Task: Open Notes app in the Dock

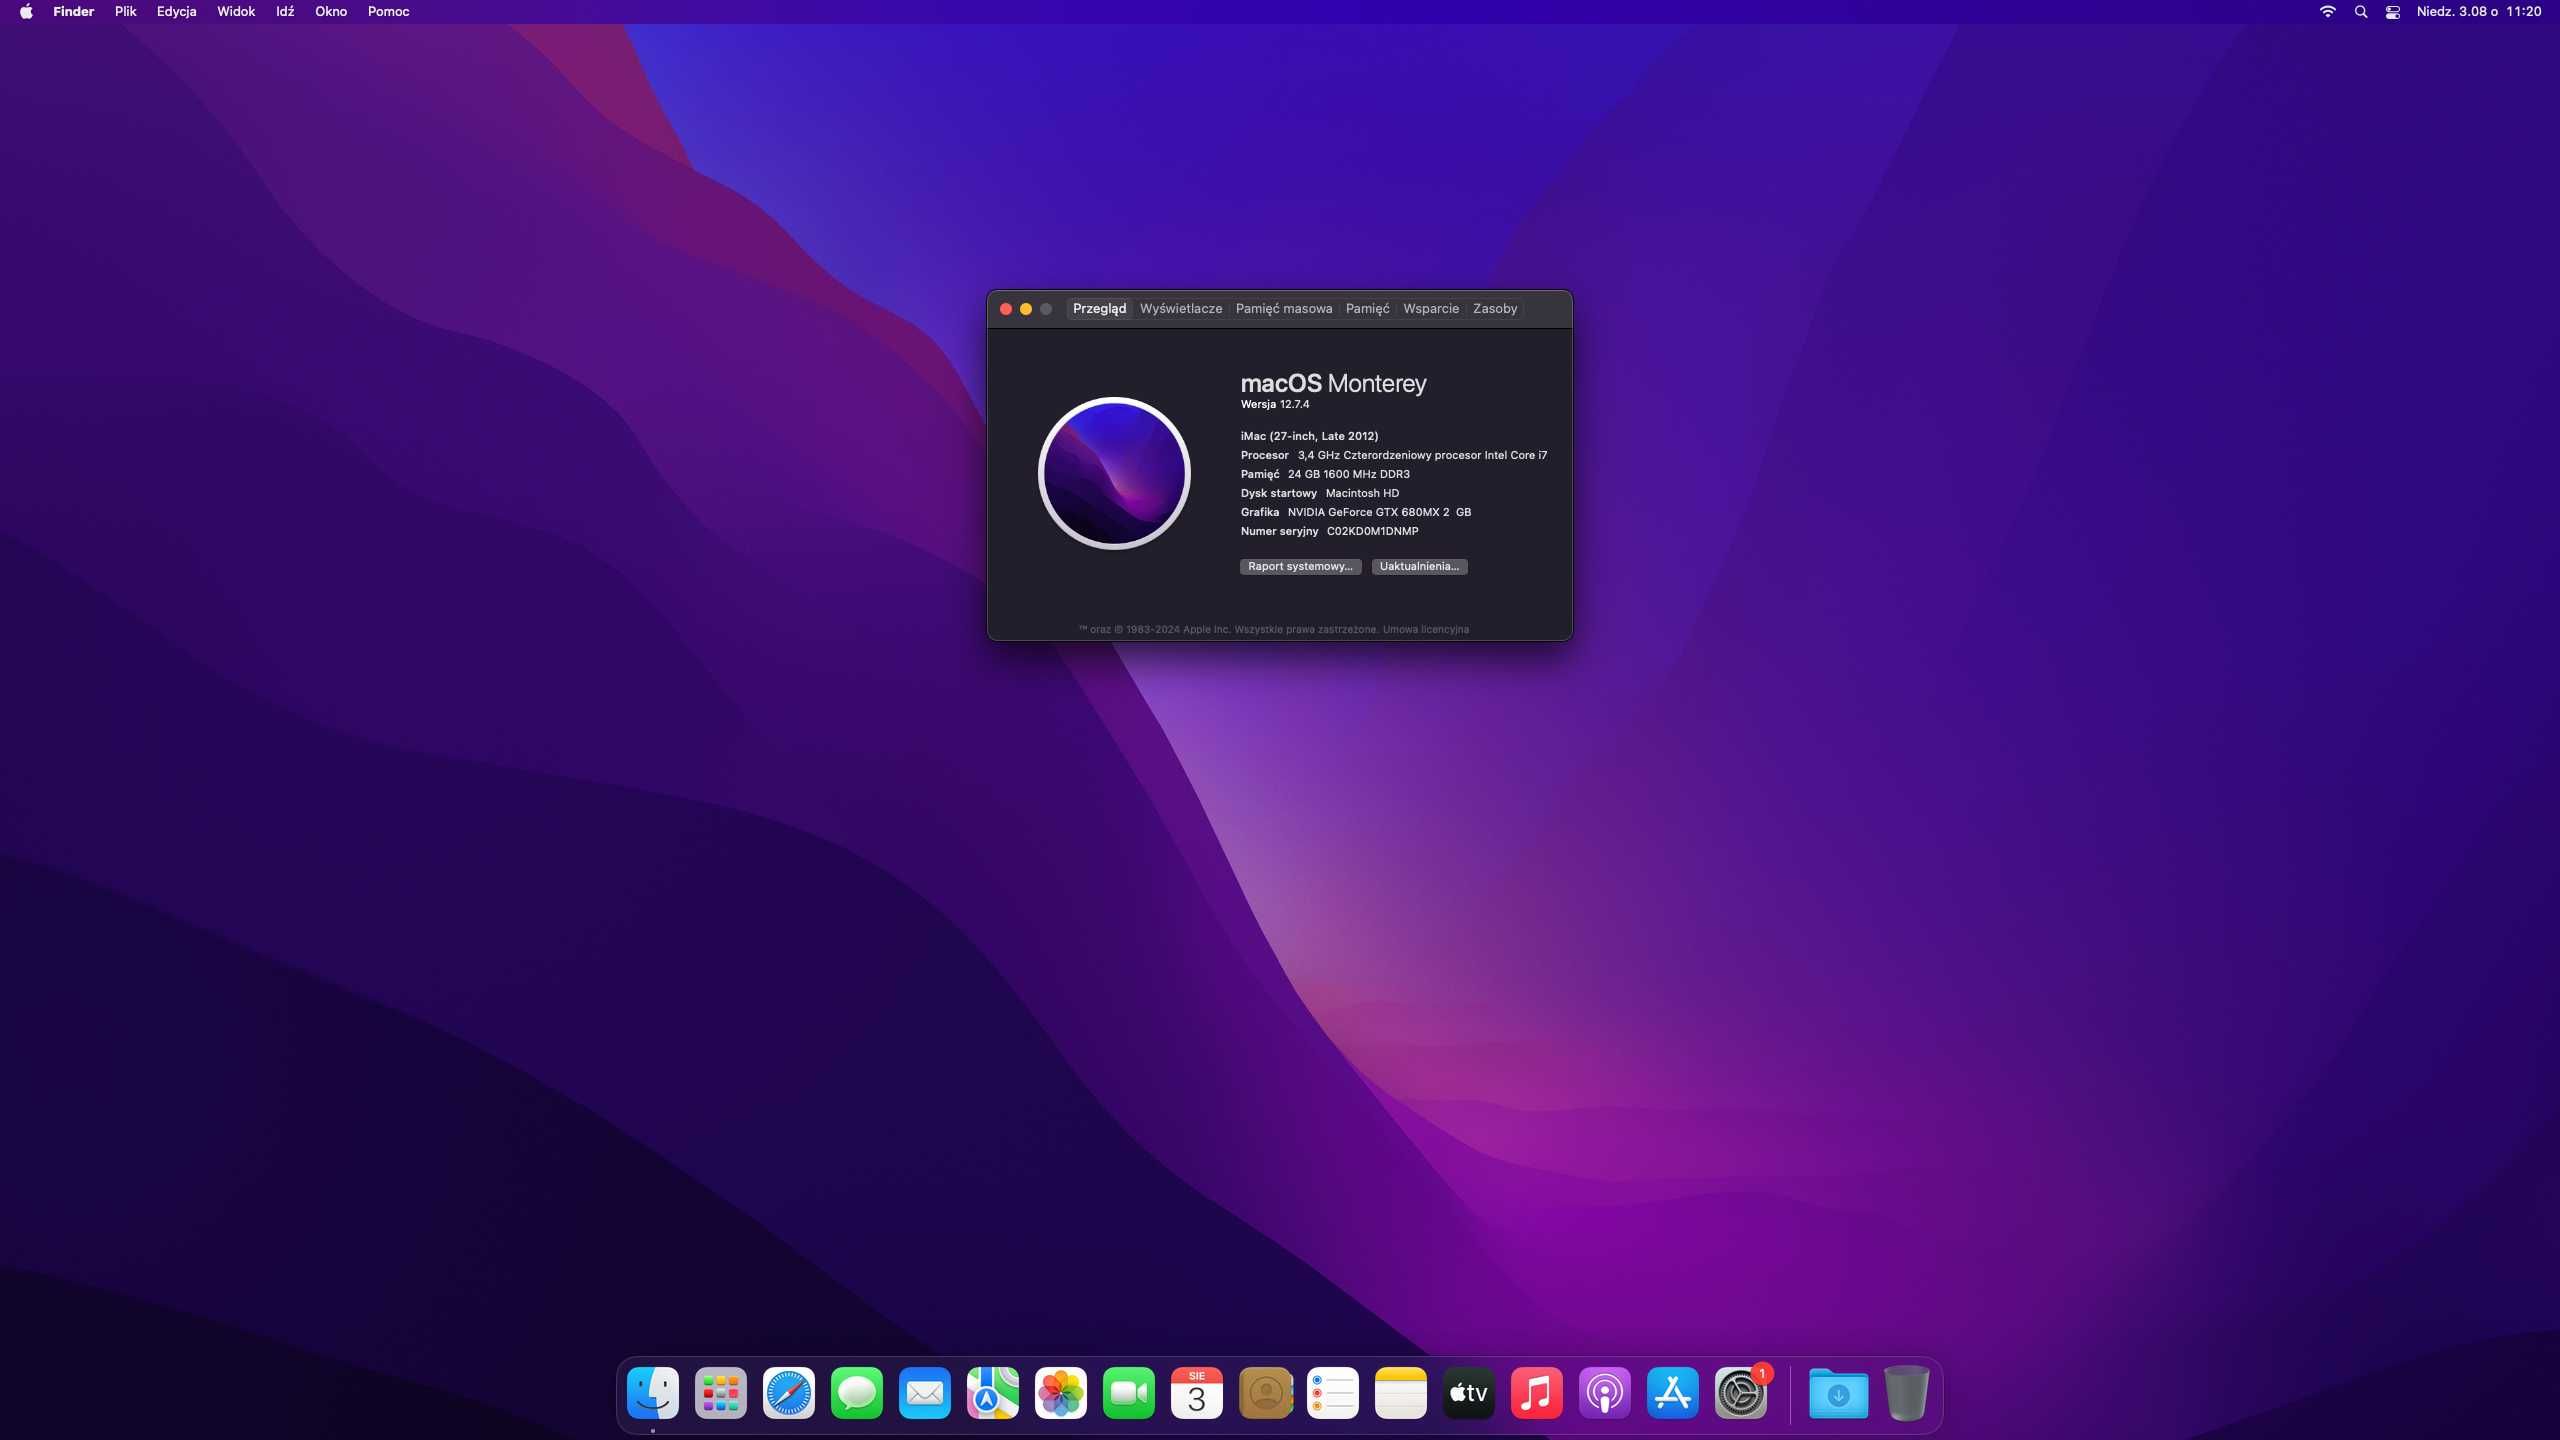Action: (1401, 1393)
